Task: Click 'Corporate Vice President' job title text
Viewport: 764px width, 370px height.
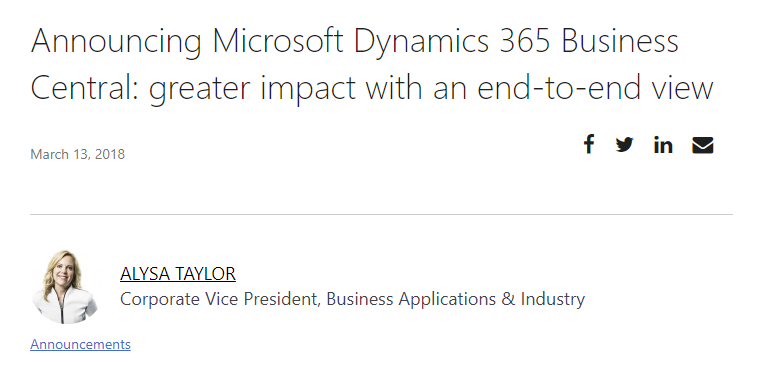Action: click(220, 299)
